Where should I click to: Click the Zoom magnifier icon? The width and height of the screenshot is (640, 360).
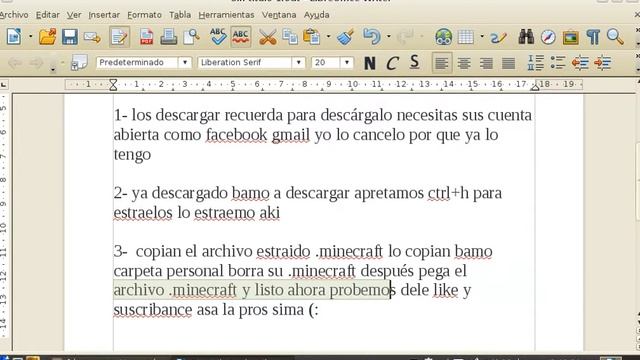point(615,37)
